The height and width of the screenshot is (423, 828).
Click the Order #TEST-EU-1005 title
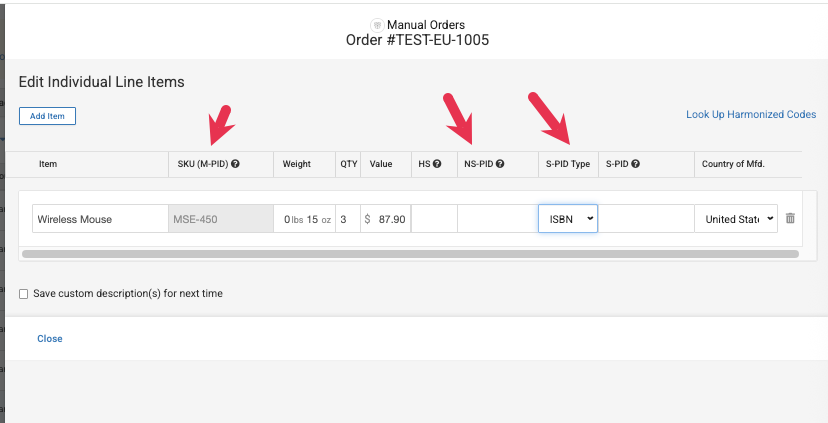pyautogui.click(x=417, y=40)
